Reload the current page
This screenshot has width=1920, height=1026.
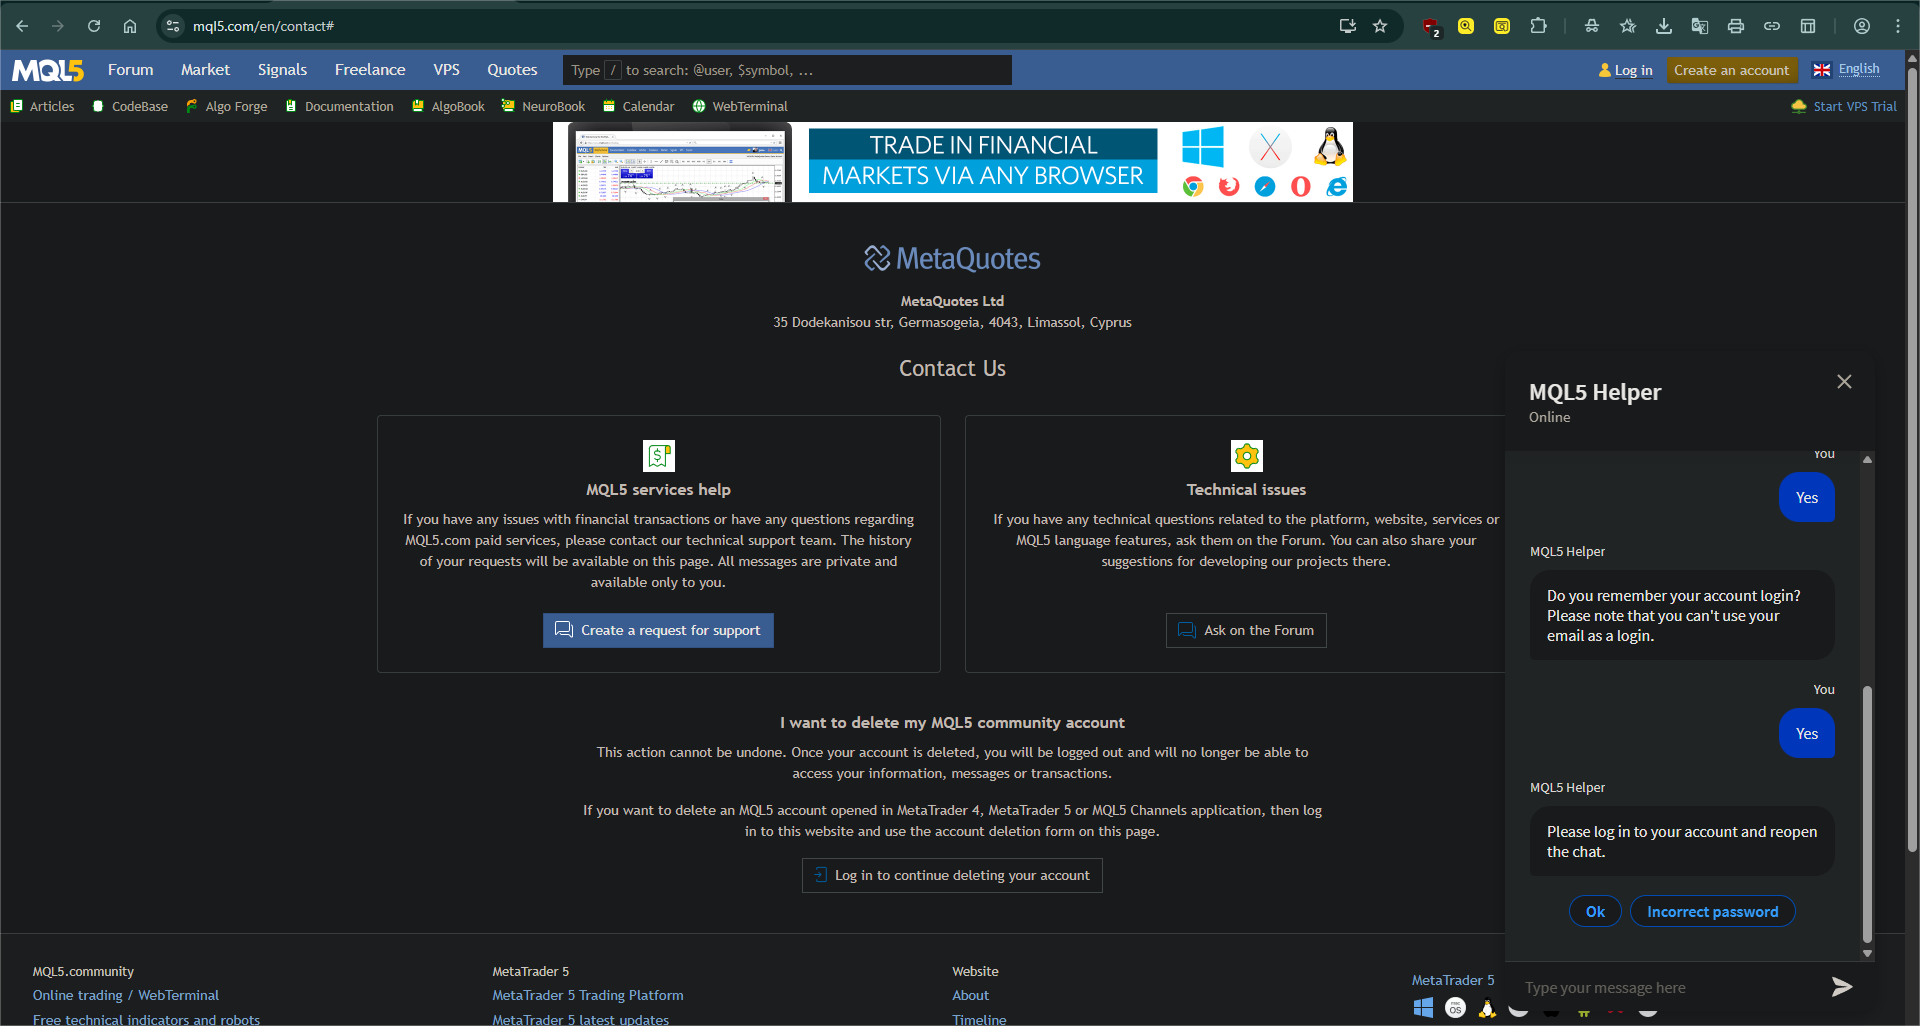[94, 26]
